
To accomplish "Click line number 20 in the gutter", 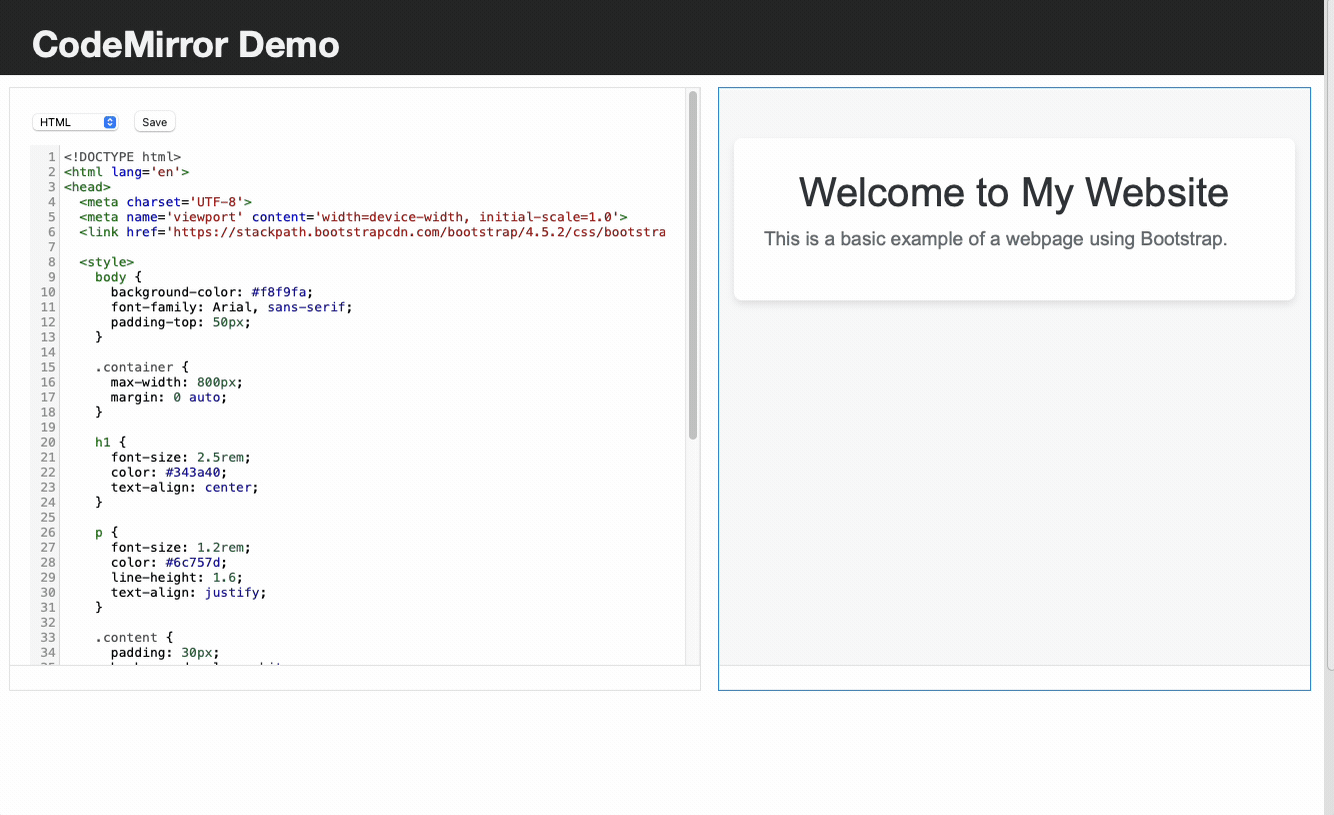I will [48, 442].
